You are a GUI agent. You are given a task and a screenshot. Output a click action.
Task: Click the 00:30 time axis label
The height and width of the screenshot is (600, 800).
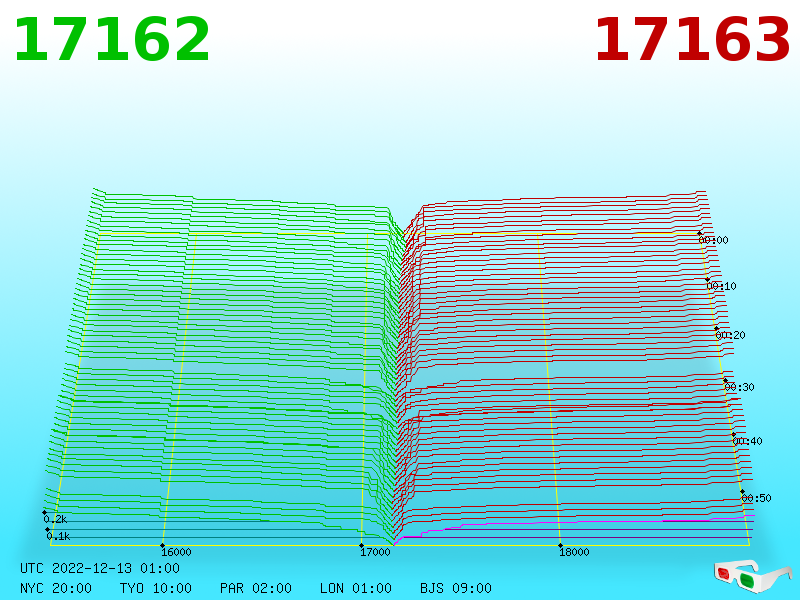coord(739,387)
